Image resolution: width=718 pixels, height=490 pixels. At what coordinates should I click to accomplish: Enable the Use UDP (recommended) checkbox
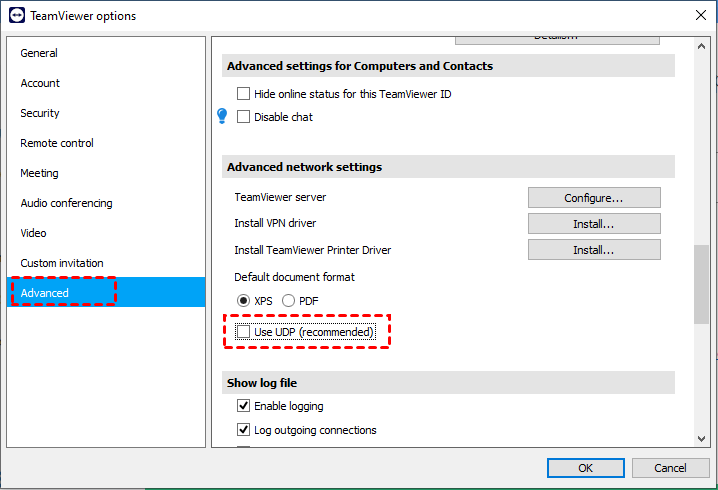pyautogui.click(x=243, y=332)
